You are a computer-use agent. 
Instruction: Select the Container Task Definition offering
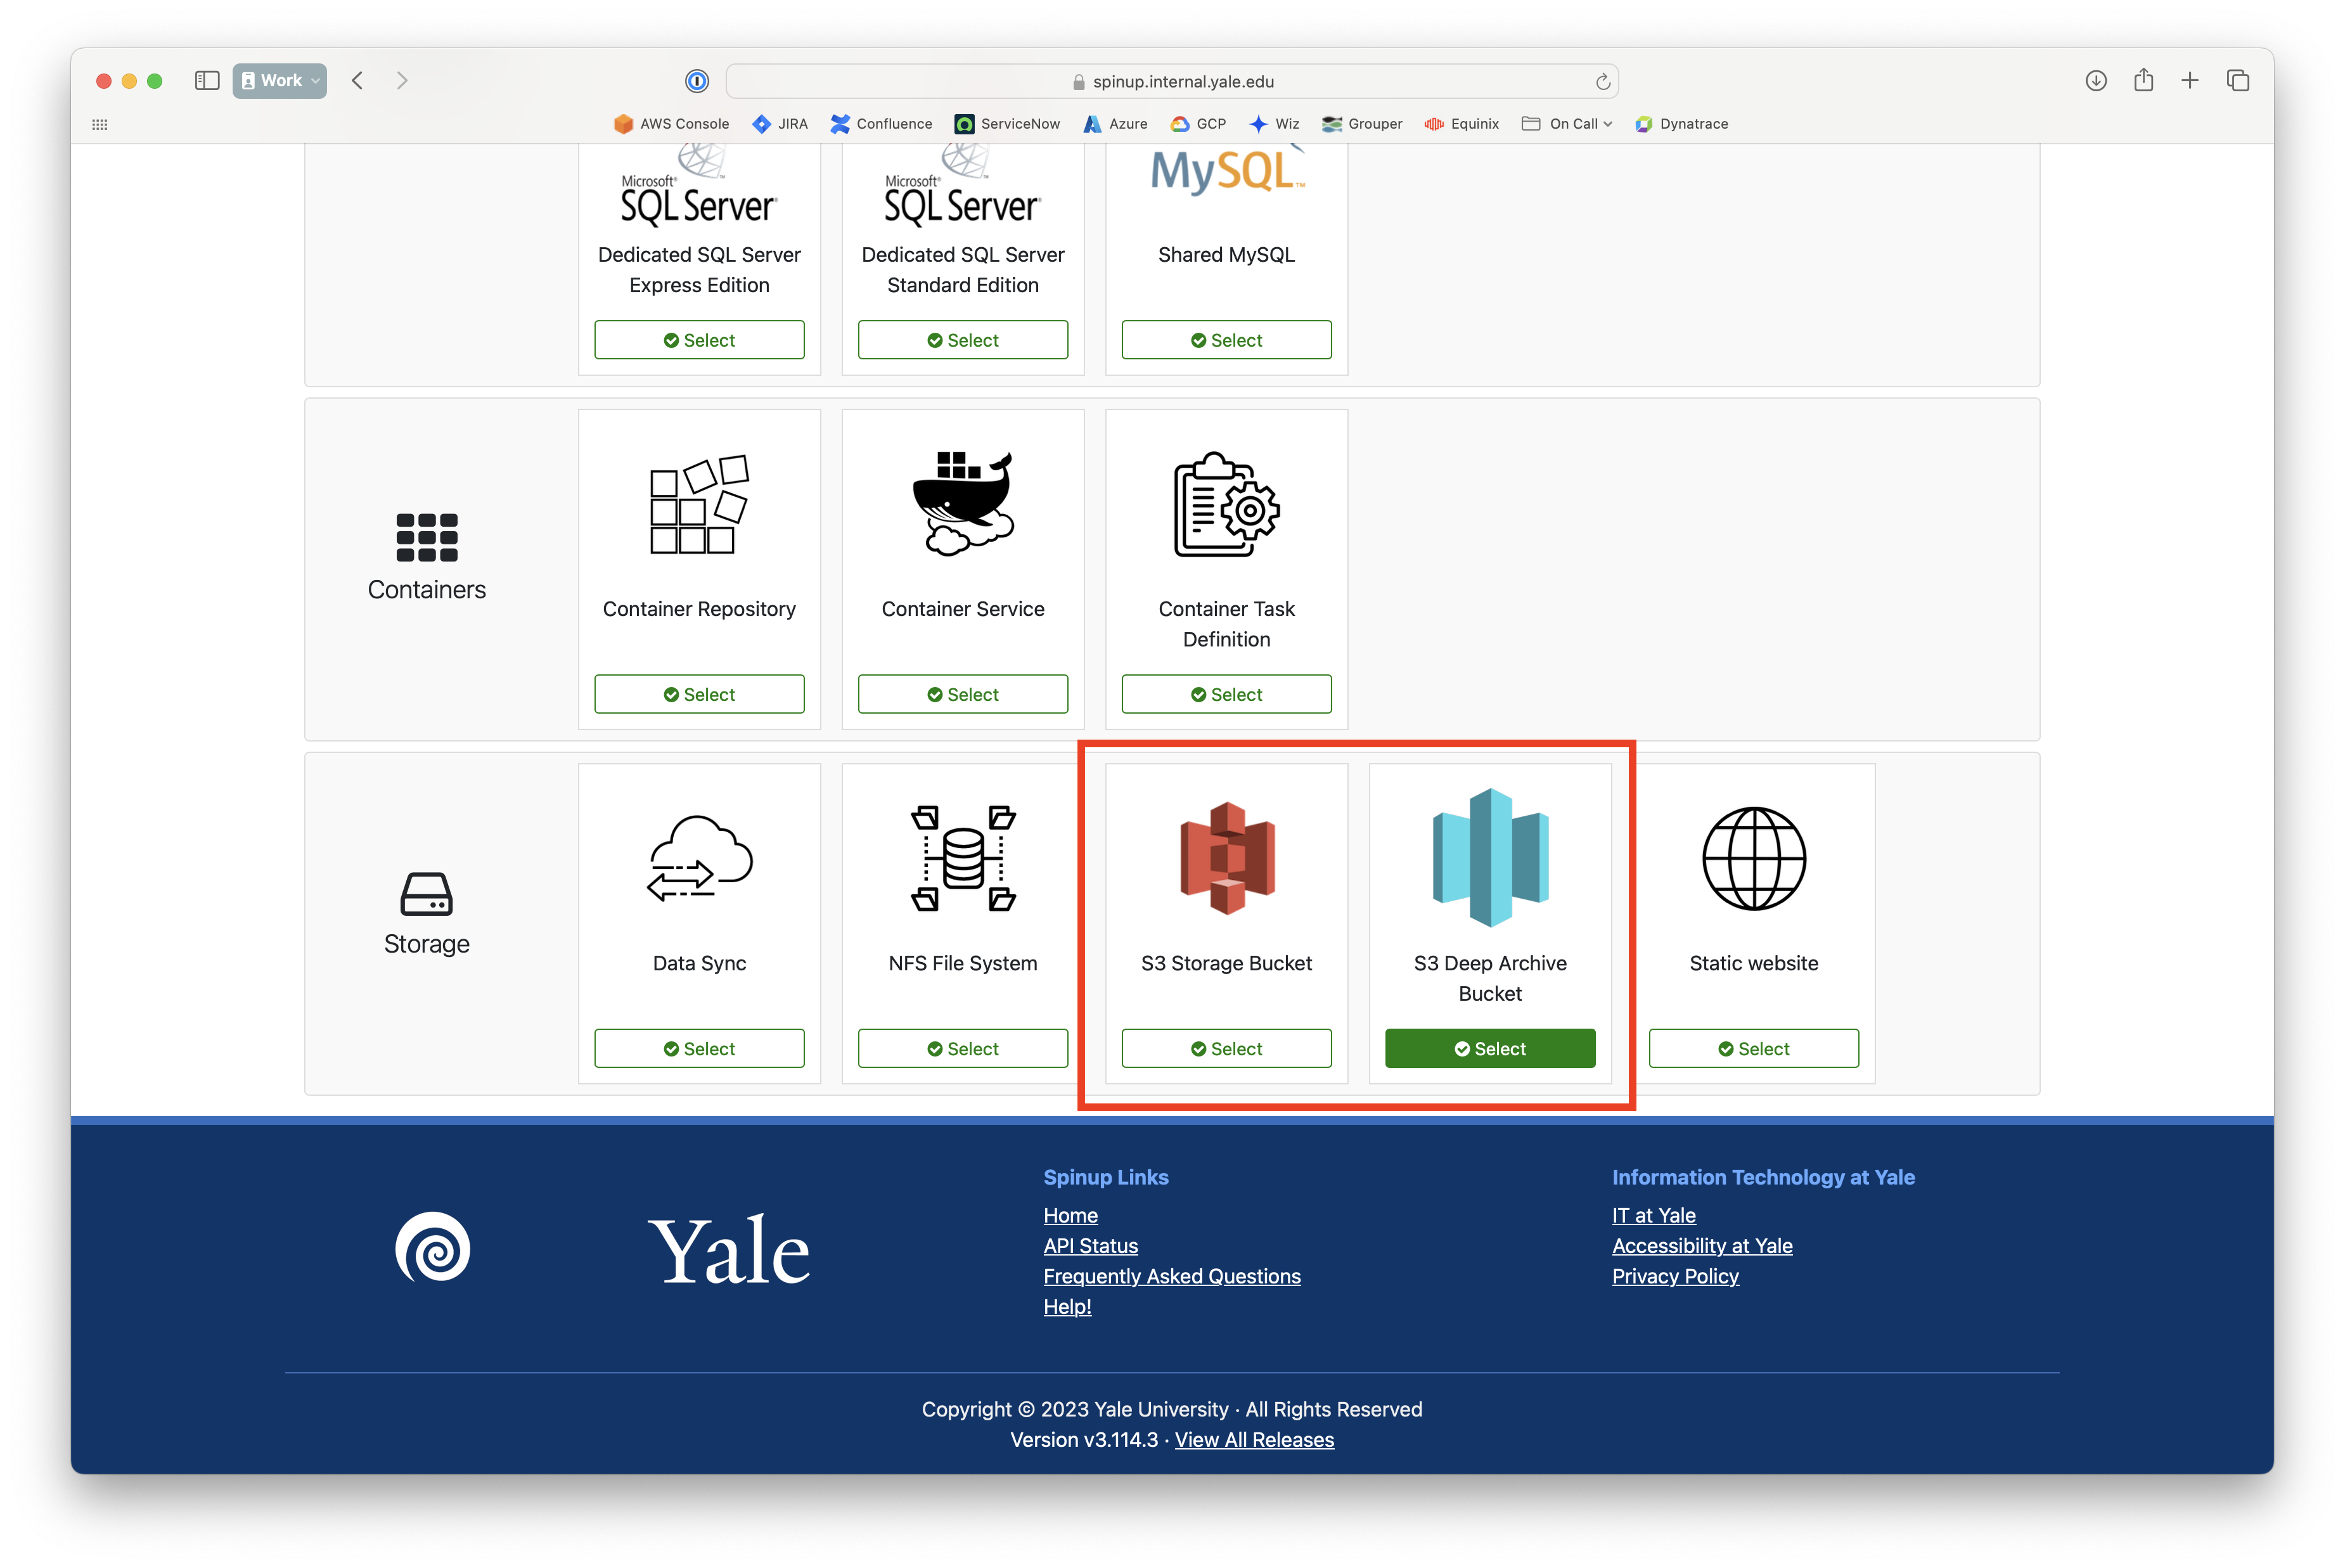[1226, 694]
